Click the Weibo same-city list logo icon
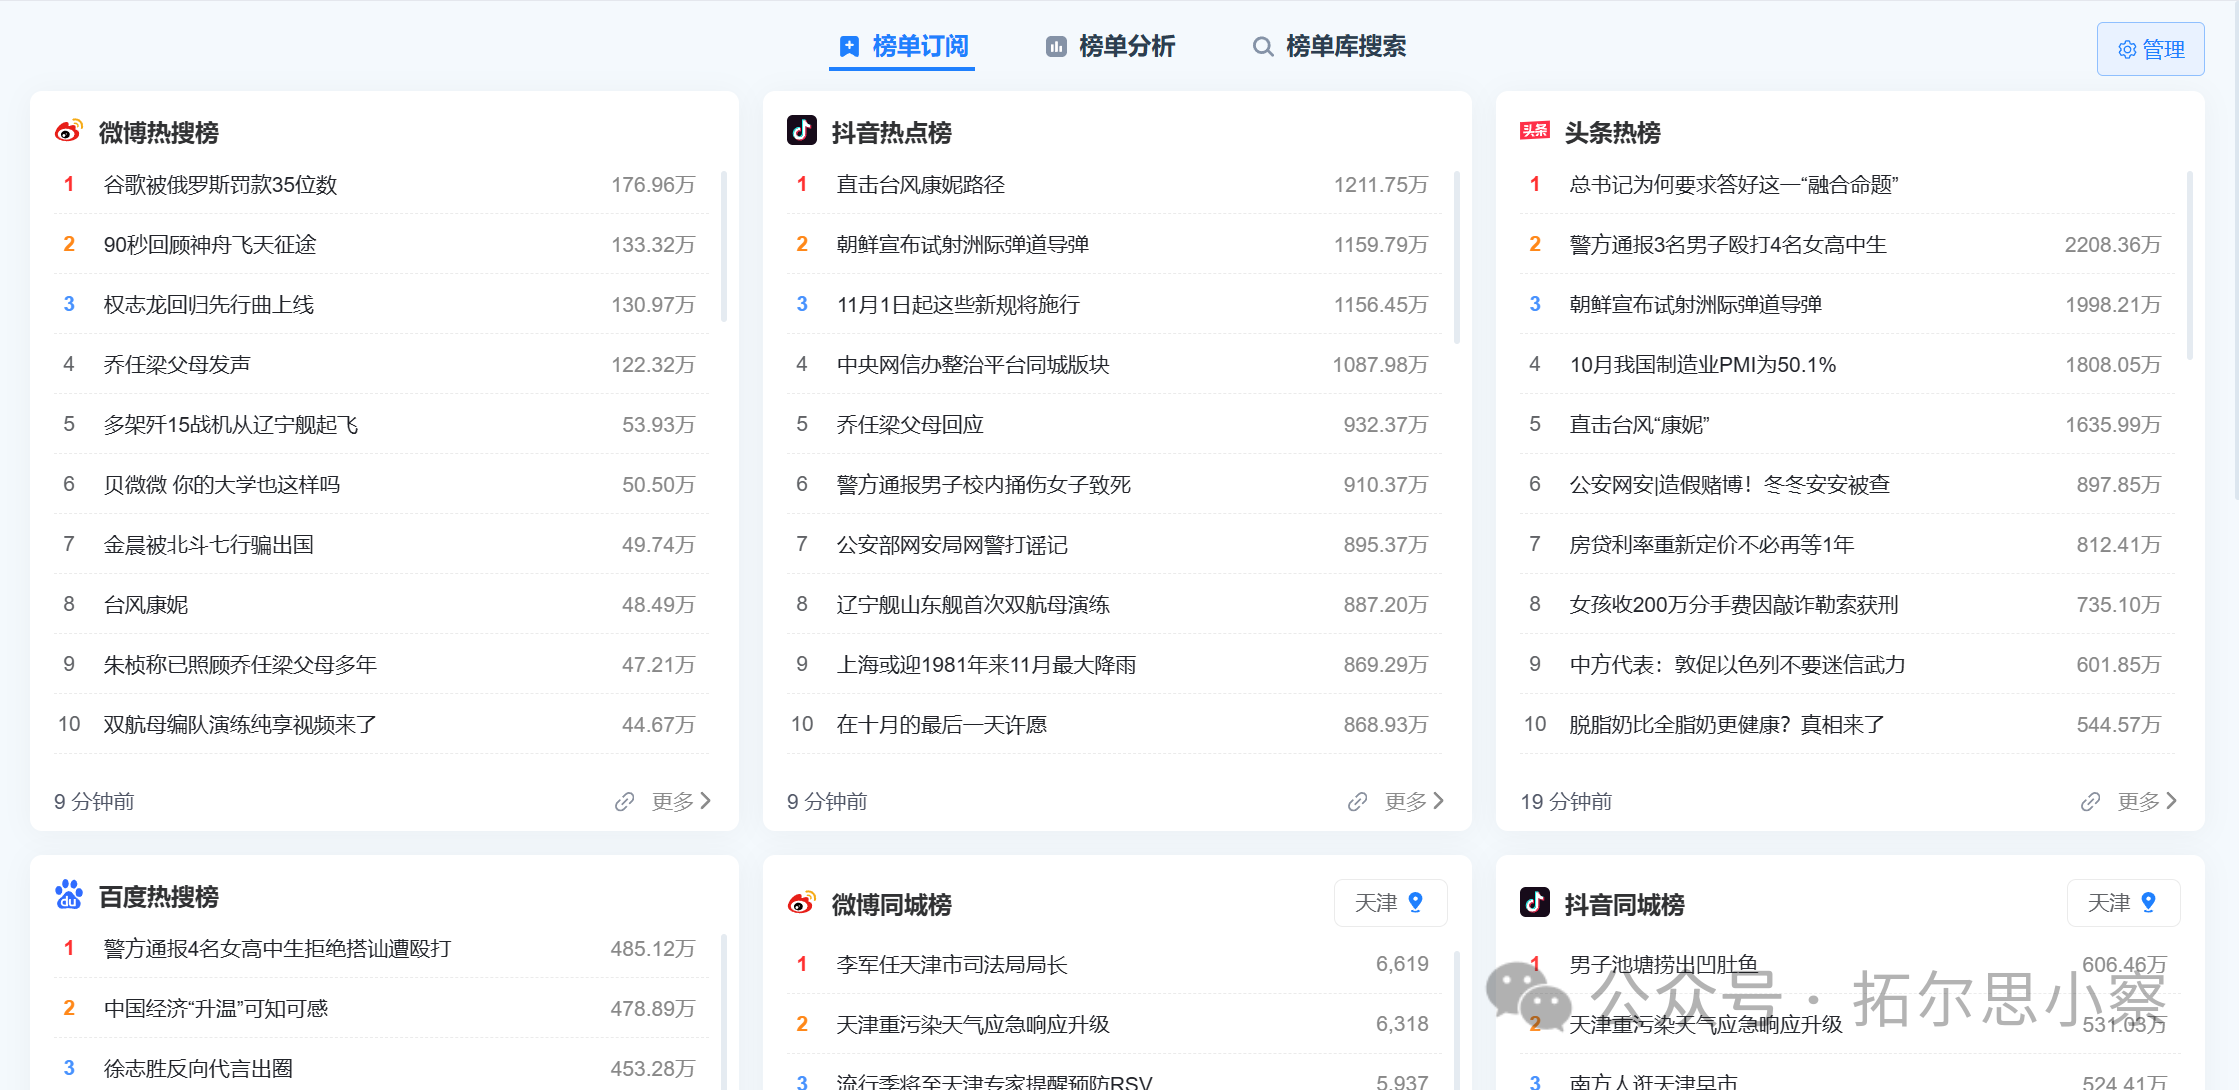2239x1090 pixels. point(801,903)
